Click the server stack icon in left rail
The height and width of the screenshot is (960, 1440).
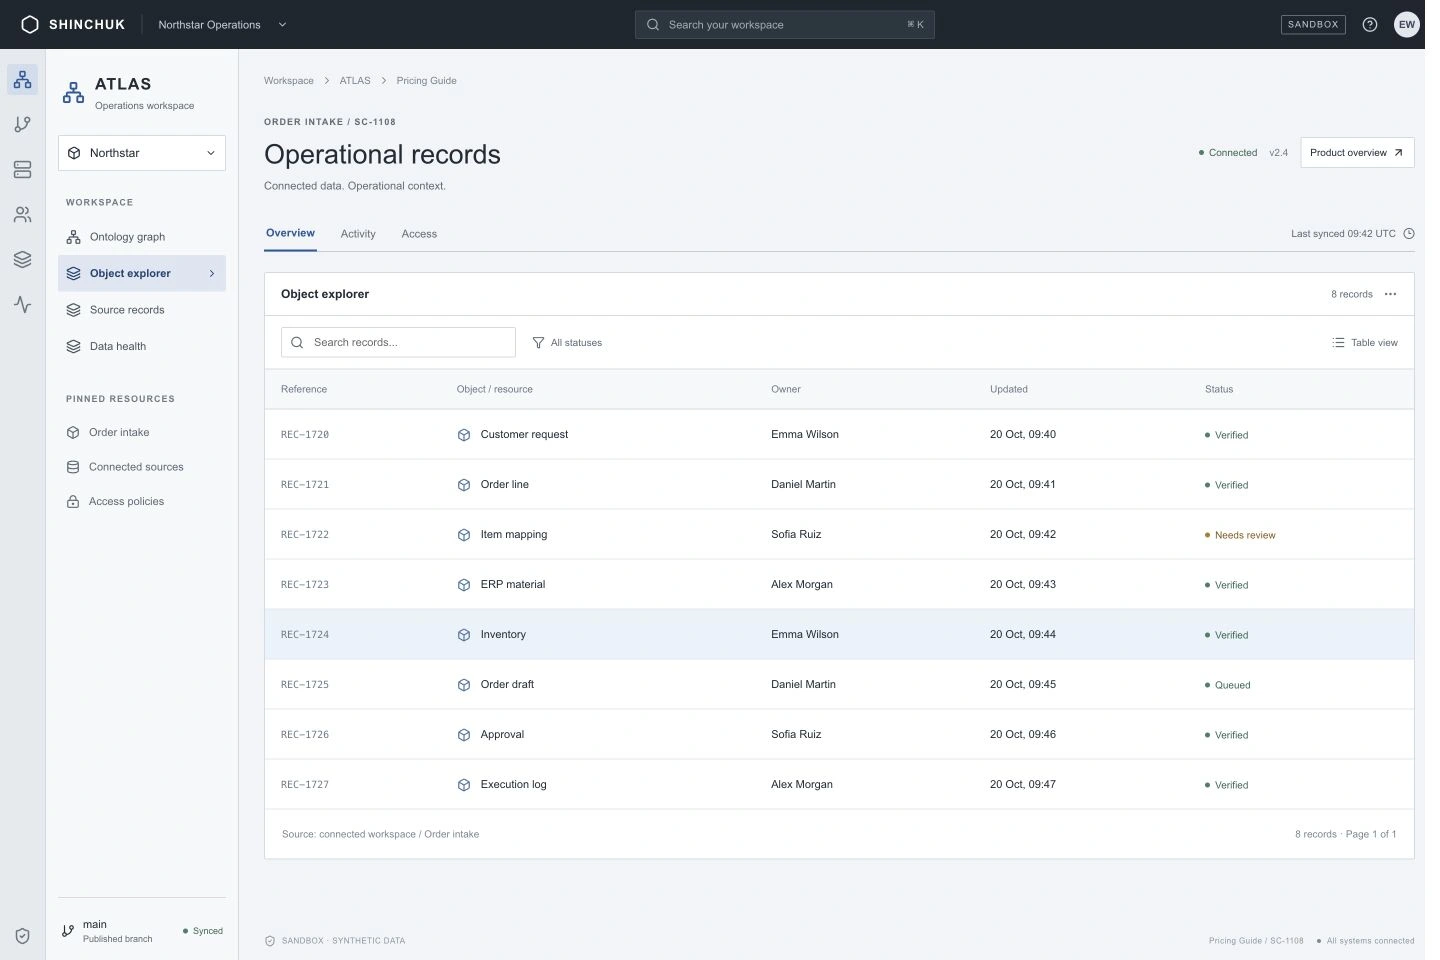[22, 170]
